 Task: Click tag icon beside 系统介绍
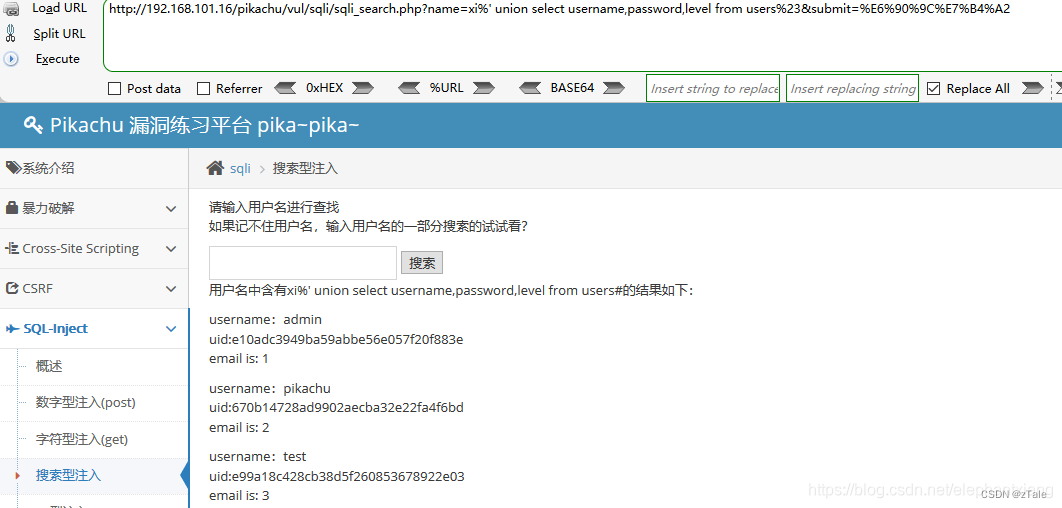point(14,168)
